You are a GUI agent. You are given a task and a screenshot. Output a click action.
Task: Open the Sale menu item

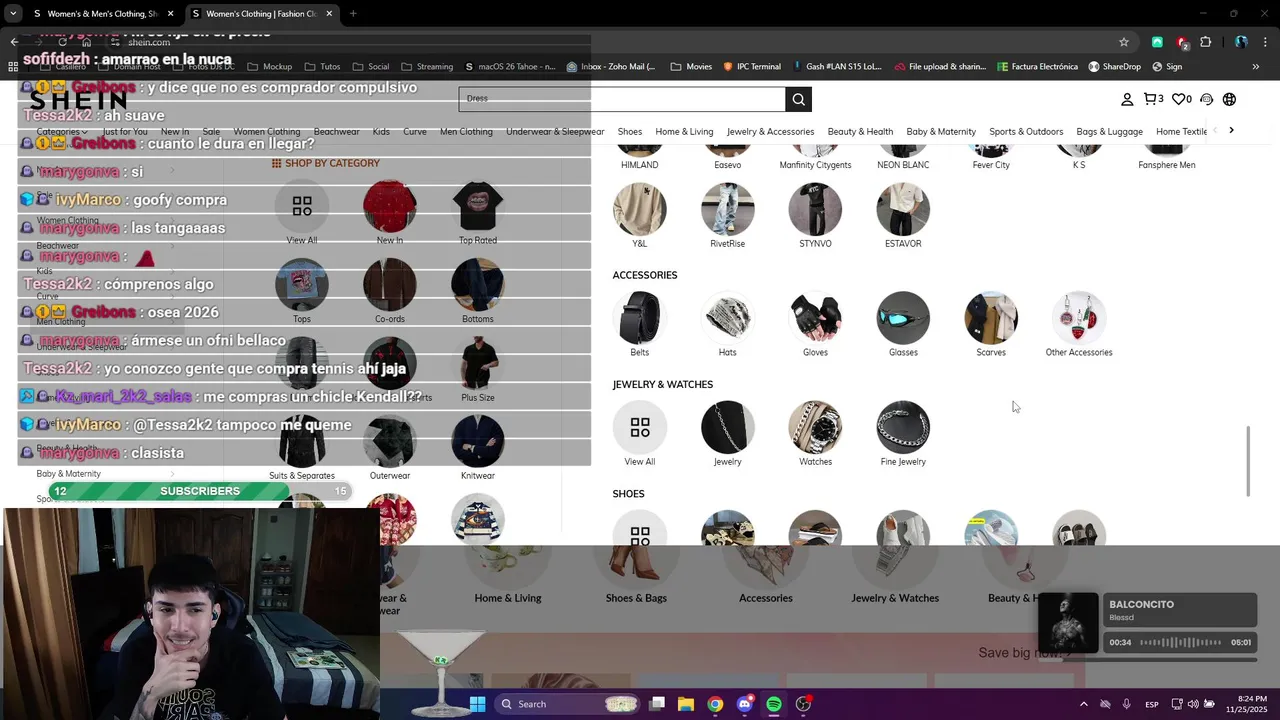[x=211, y=131]
